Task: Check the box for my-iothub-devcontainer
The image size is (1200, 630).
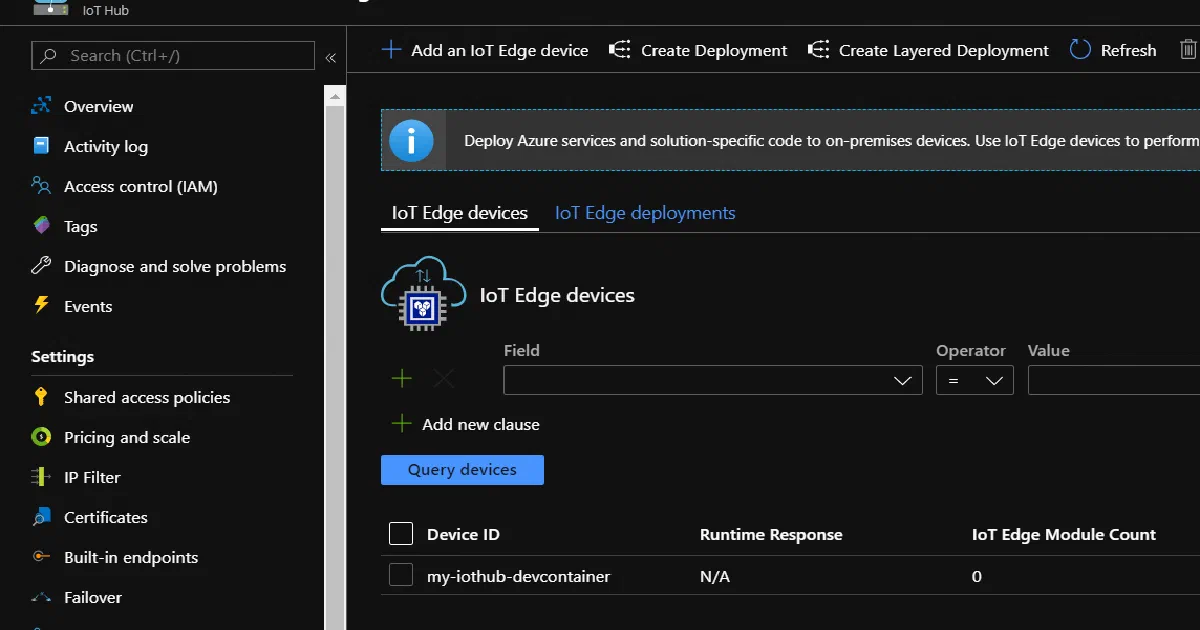Action: pyautogui.click(x=401, y=575)
